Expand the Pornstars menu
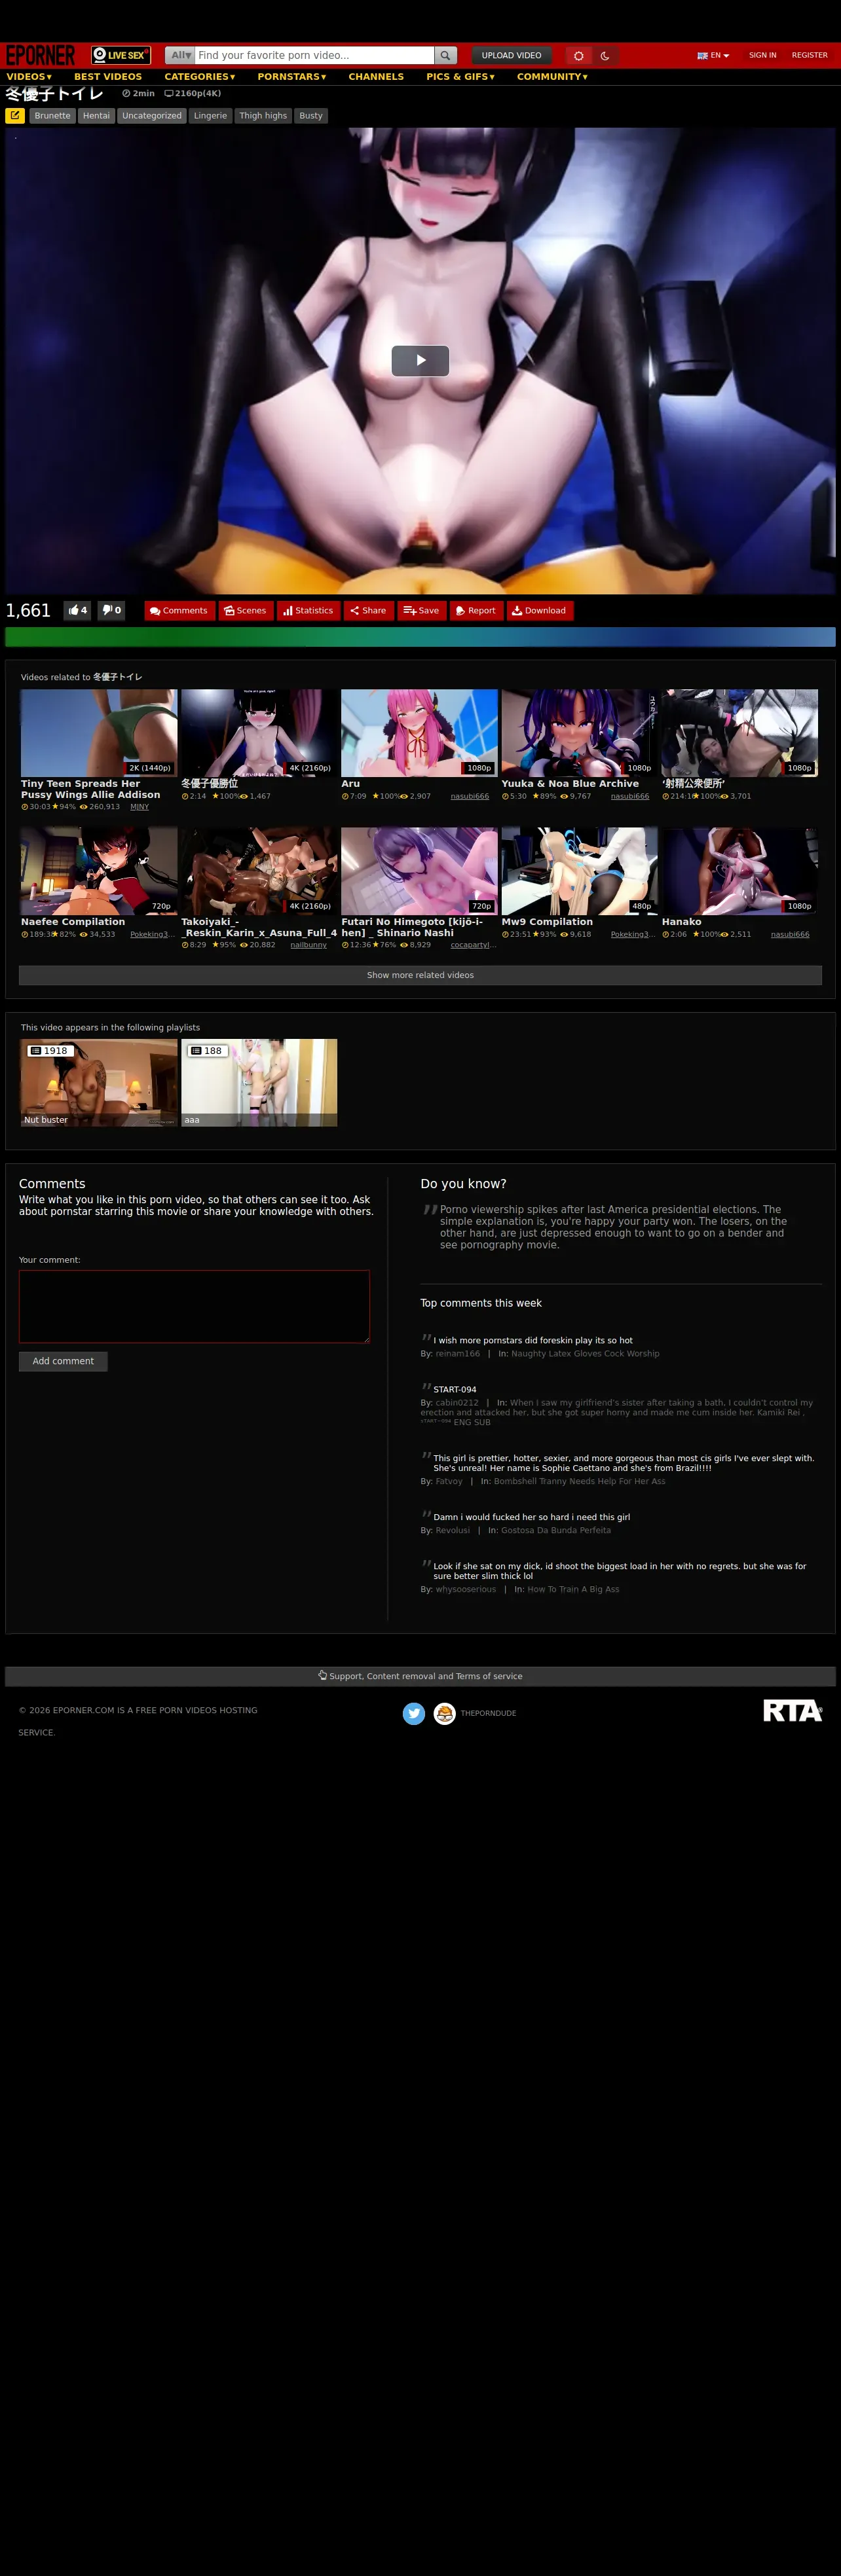The image size is (841, 2576). click(292, 77)
